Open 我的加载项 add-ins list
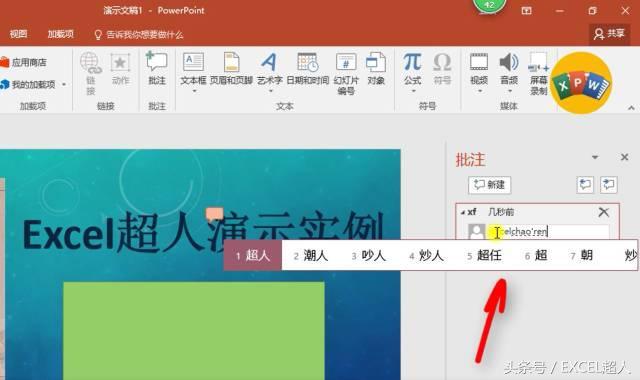 click(x=29, y=84)
